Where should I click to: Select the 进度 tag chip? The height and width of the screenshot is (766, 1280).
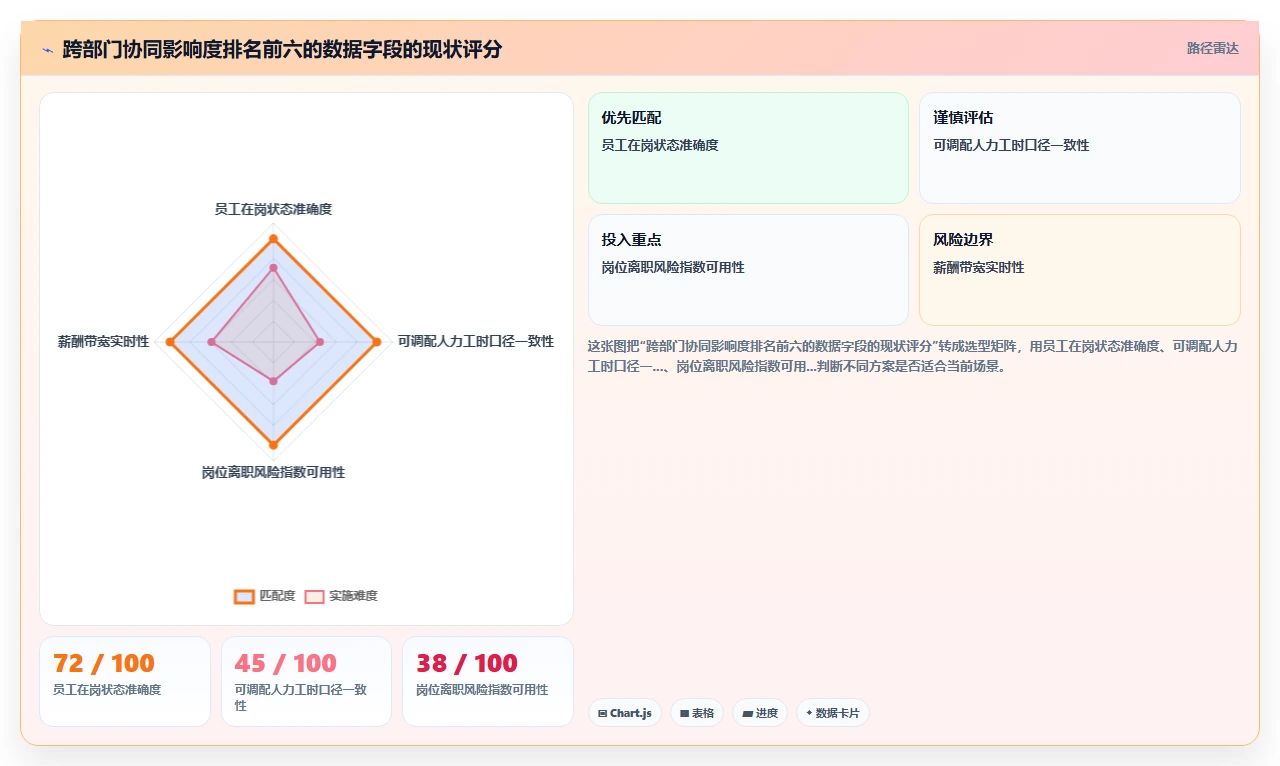(x=760, y=713)
